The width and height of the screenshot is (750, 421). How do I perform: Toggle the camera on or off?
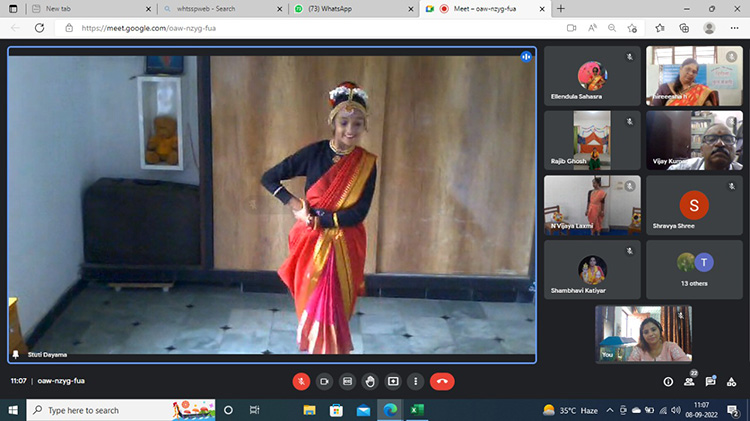[324, 381]
